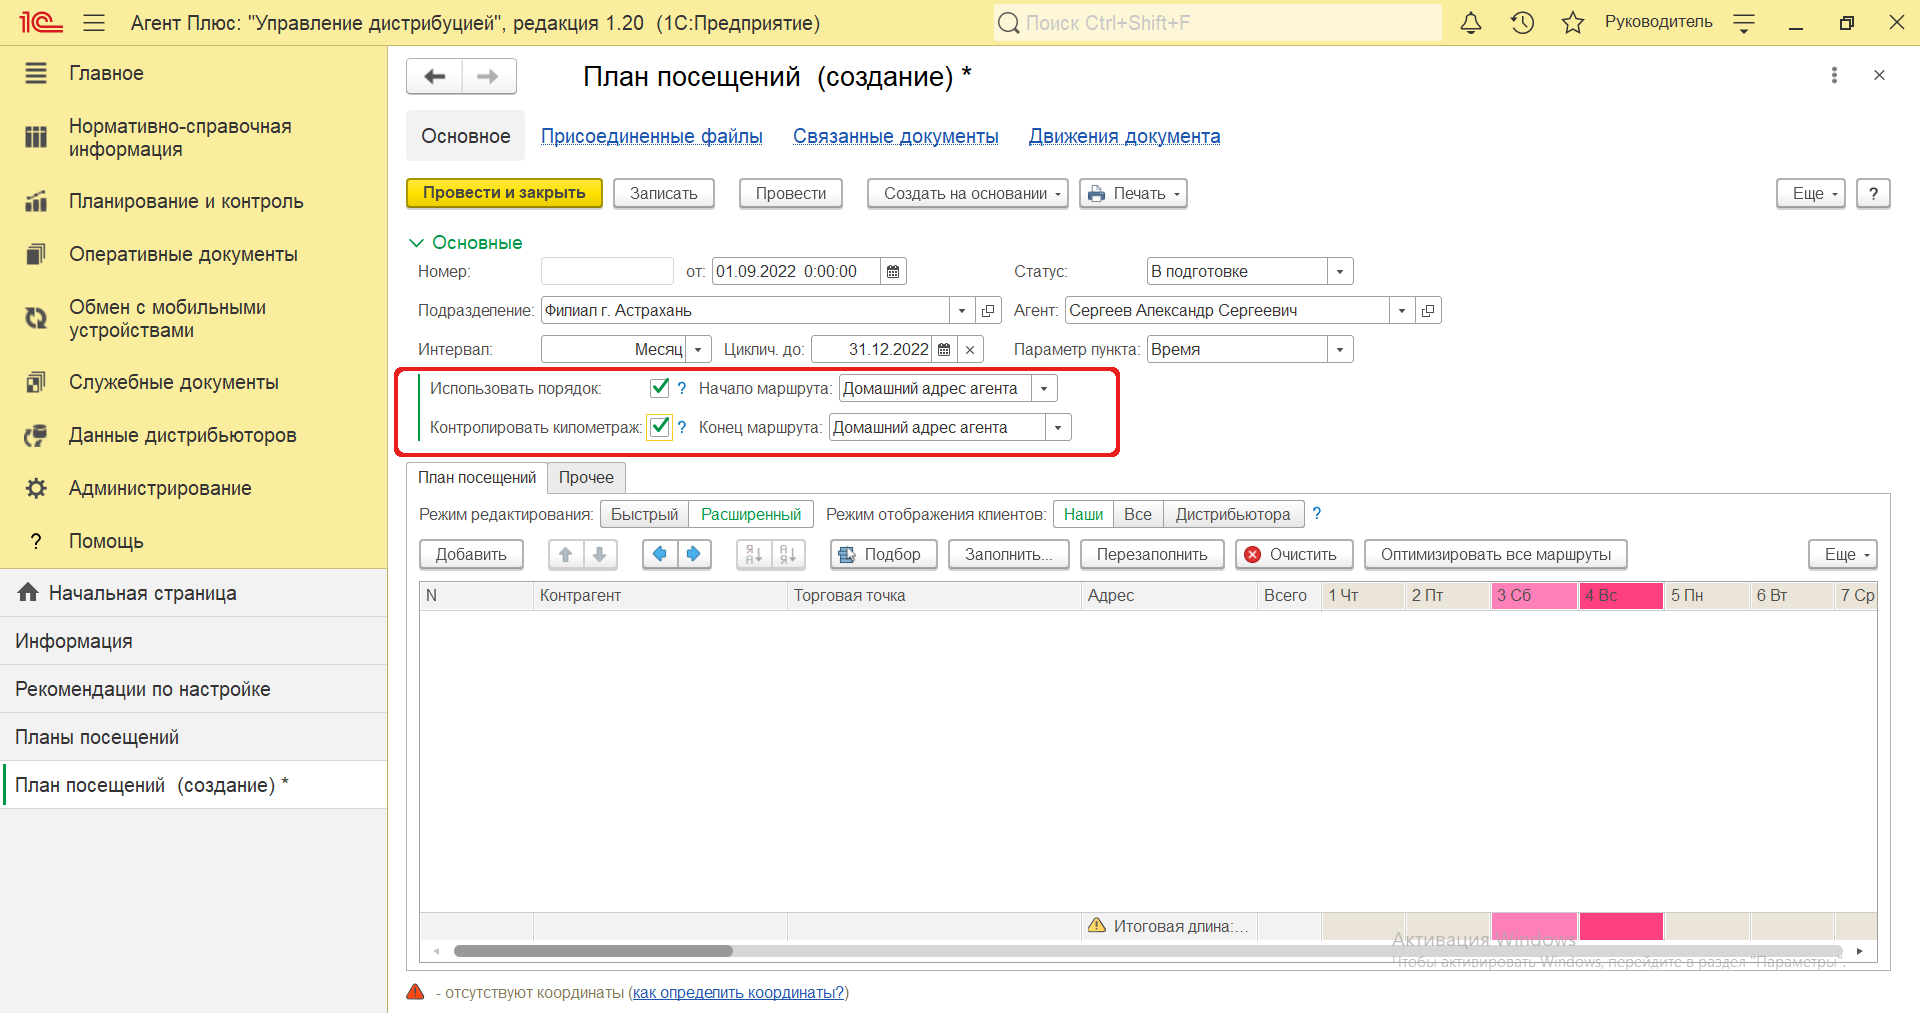Click Провести button
Image resolution: width=1920 pixels, height=1013 pixels.
tap(791, 193)
